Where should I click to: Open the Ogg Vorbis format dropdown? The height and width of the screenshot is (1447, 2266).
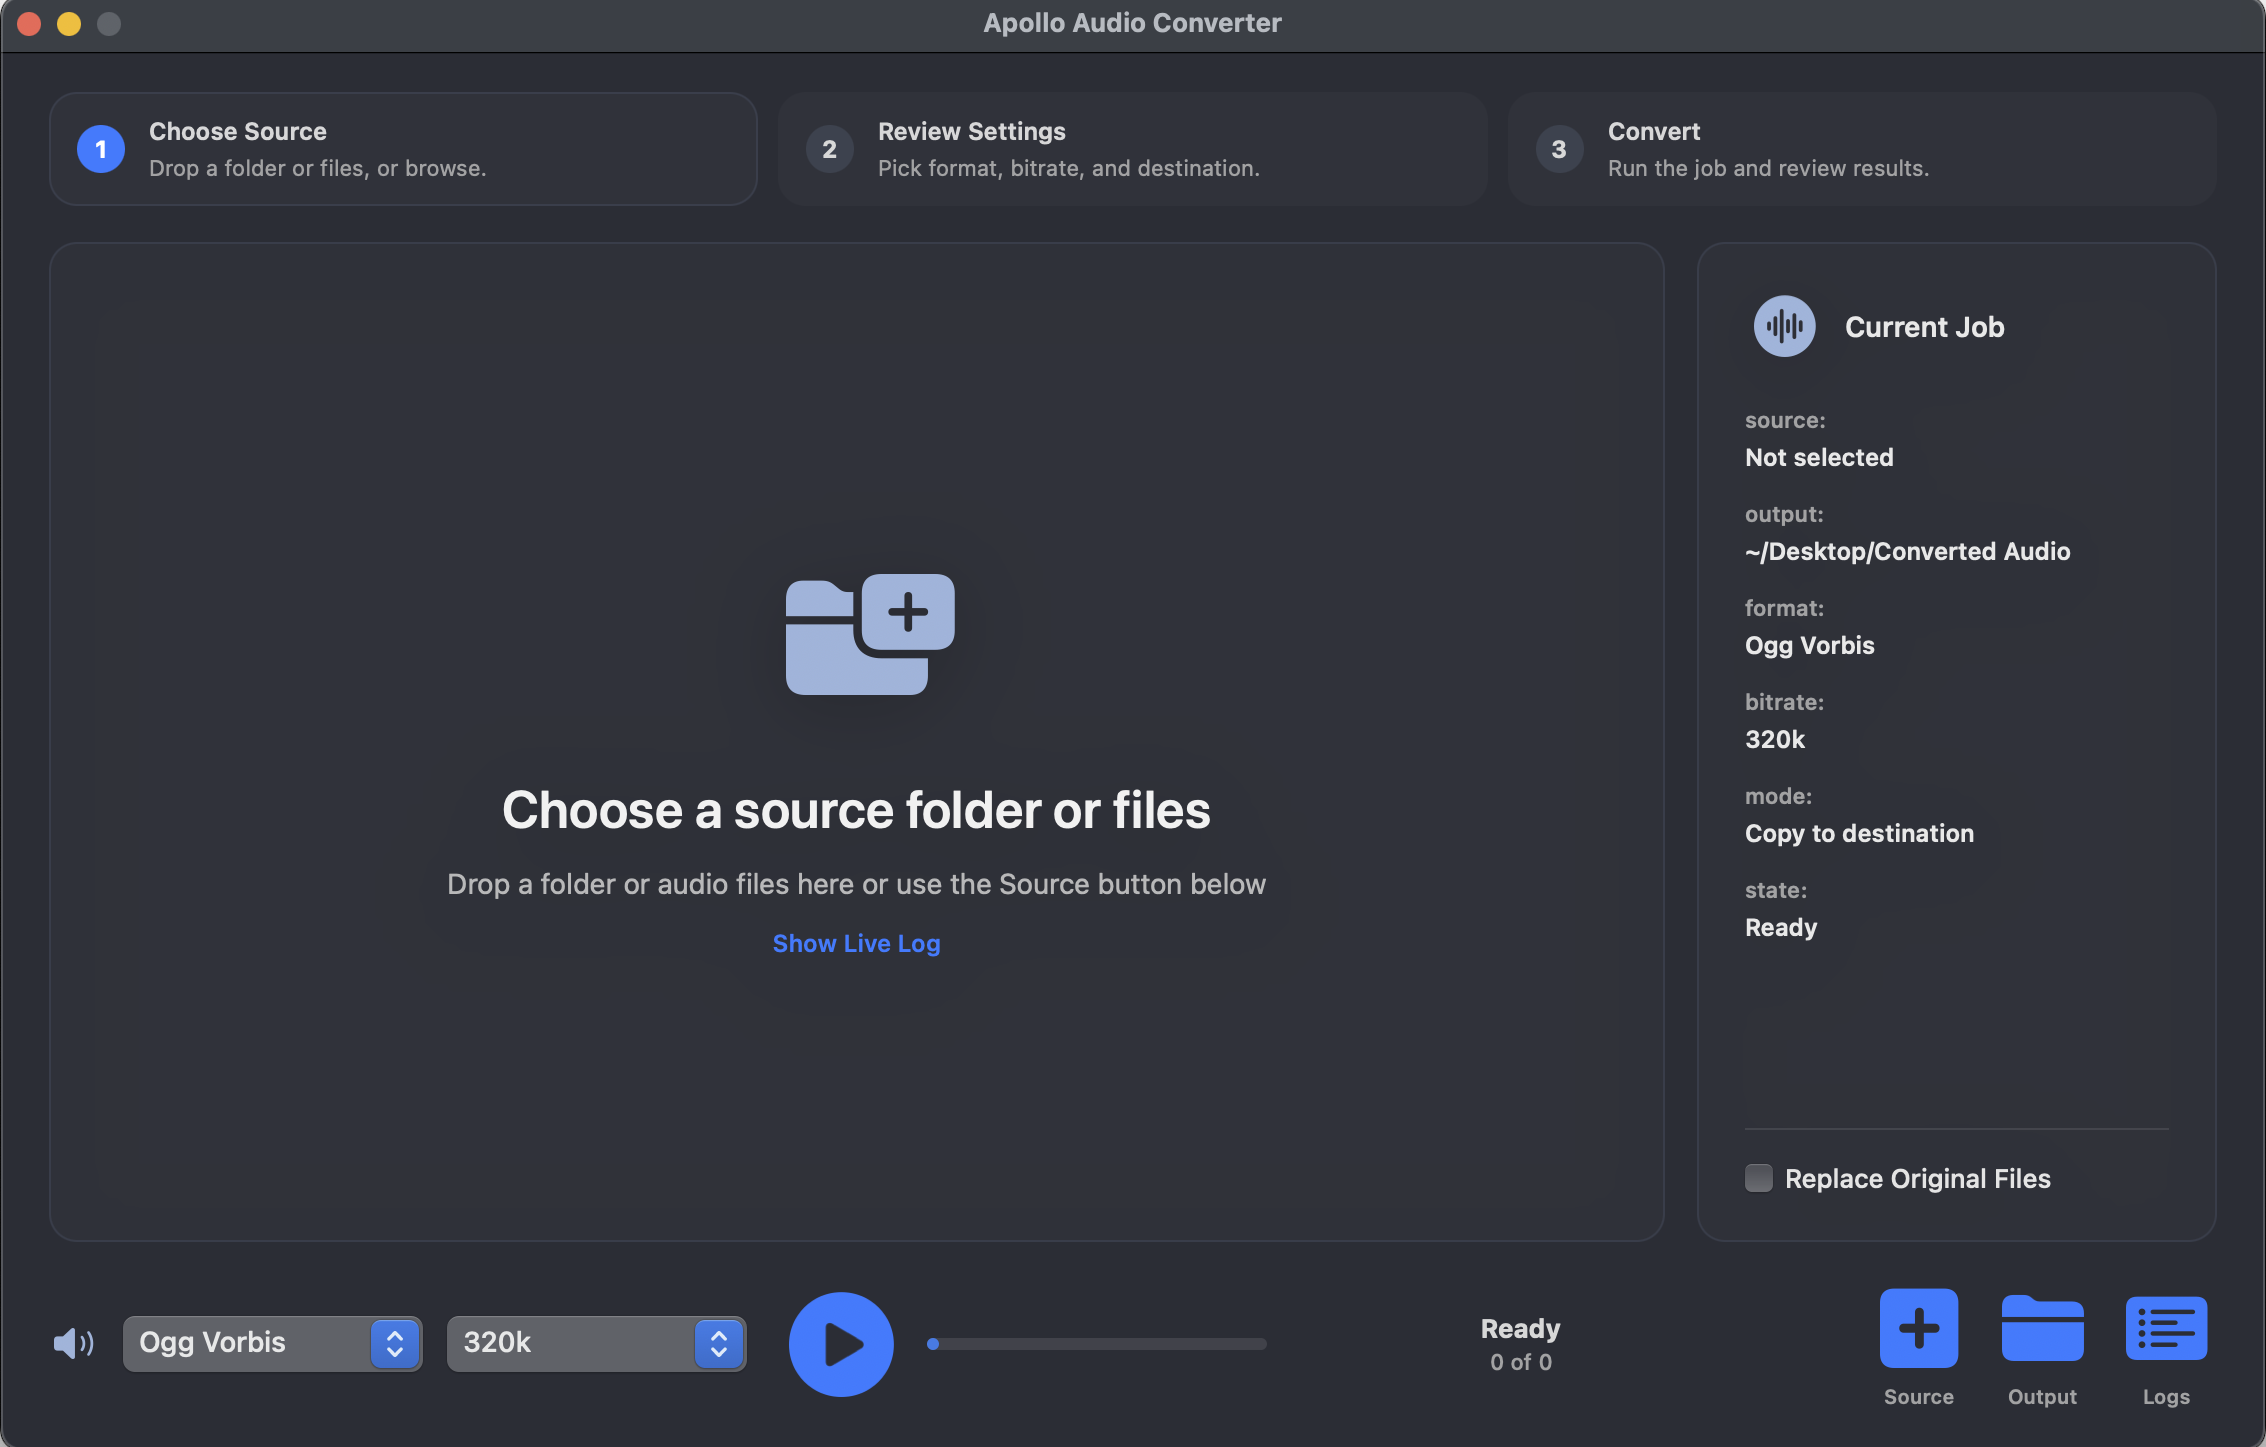272,1343
